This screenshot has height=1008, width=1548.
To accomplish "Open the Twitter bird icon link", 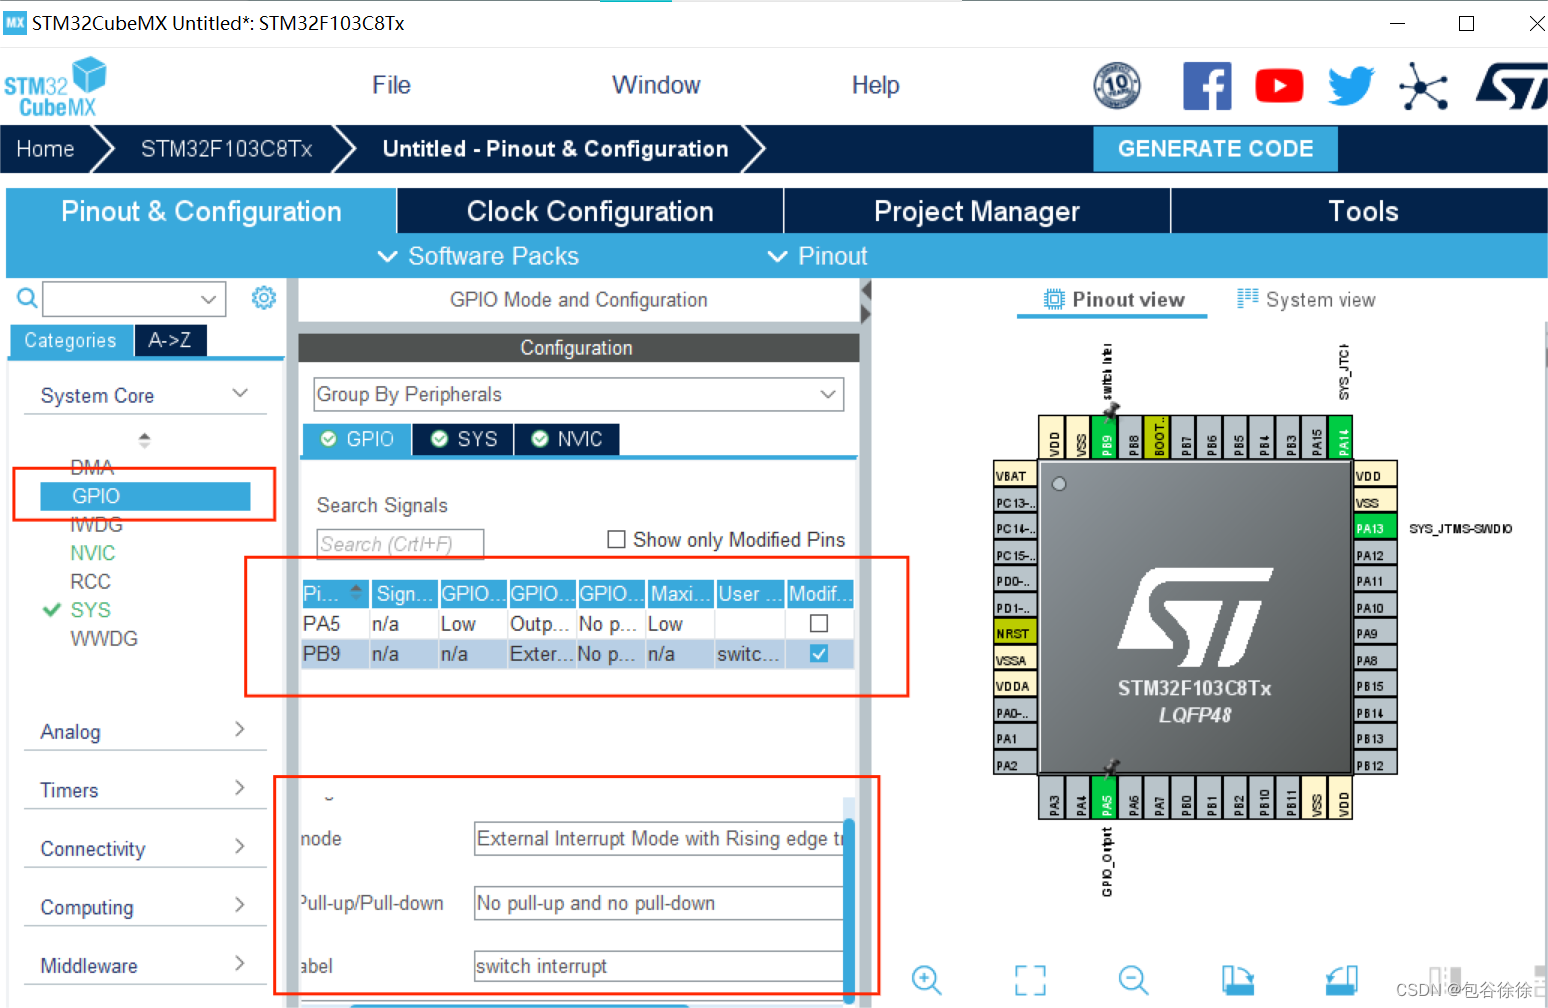I will (x=1351, y=86).
